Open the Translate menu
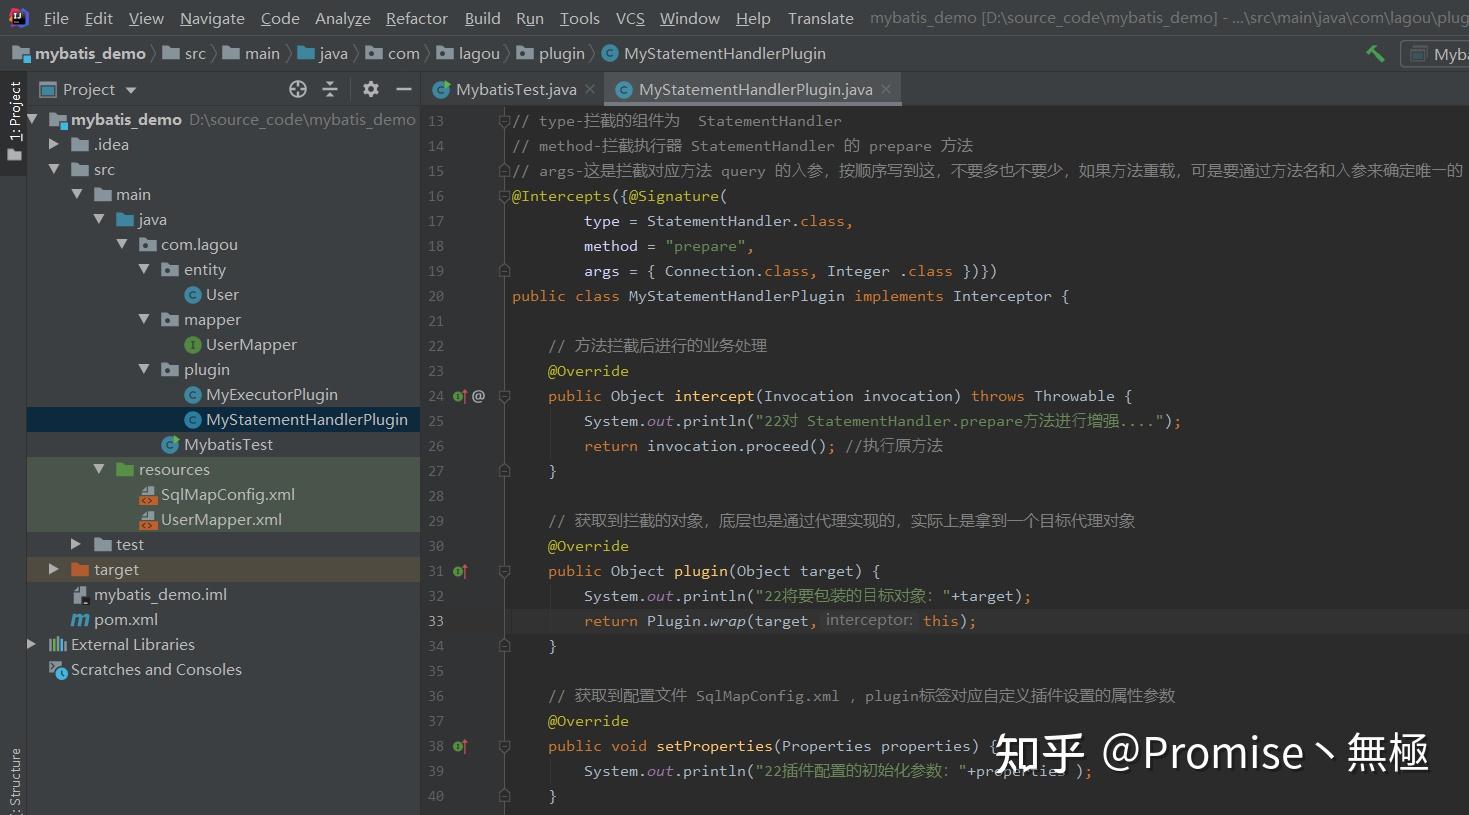1469x815 pixels. point(820,18)
